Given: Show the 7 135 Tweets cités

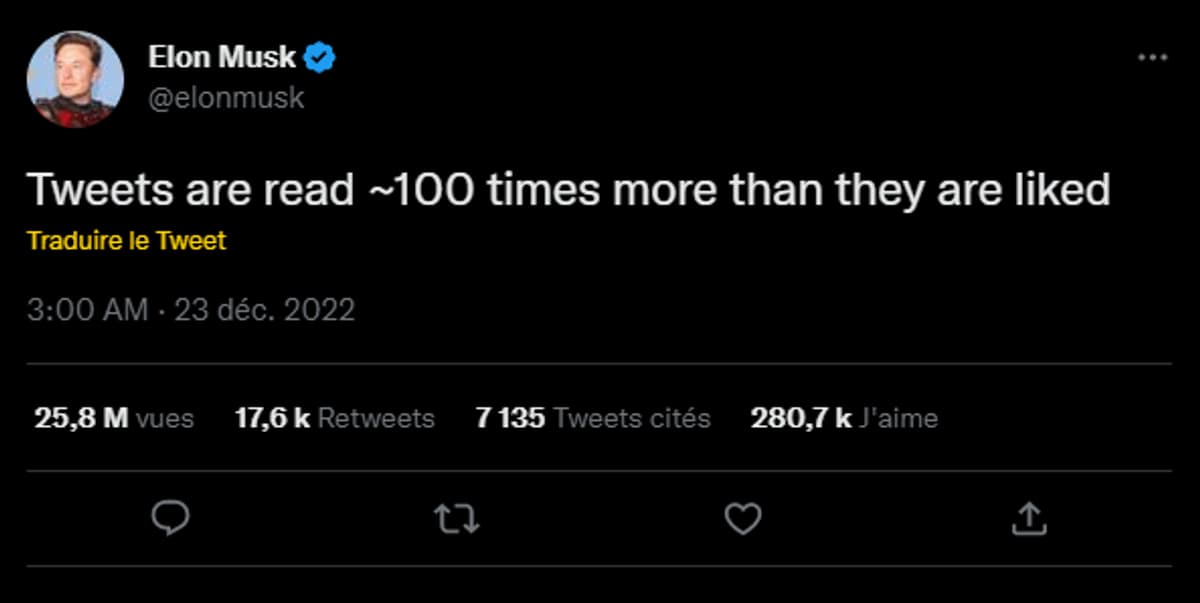Looking at the screenshot, I should (593, 418).
